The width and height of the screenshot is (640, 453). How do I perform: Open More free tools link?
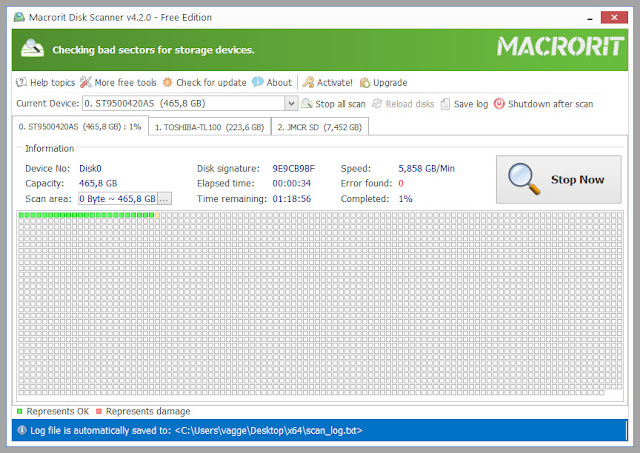pos(125,82)
